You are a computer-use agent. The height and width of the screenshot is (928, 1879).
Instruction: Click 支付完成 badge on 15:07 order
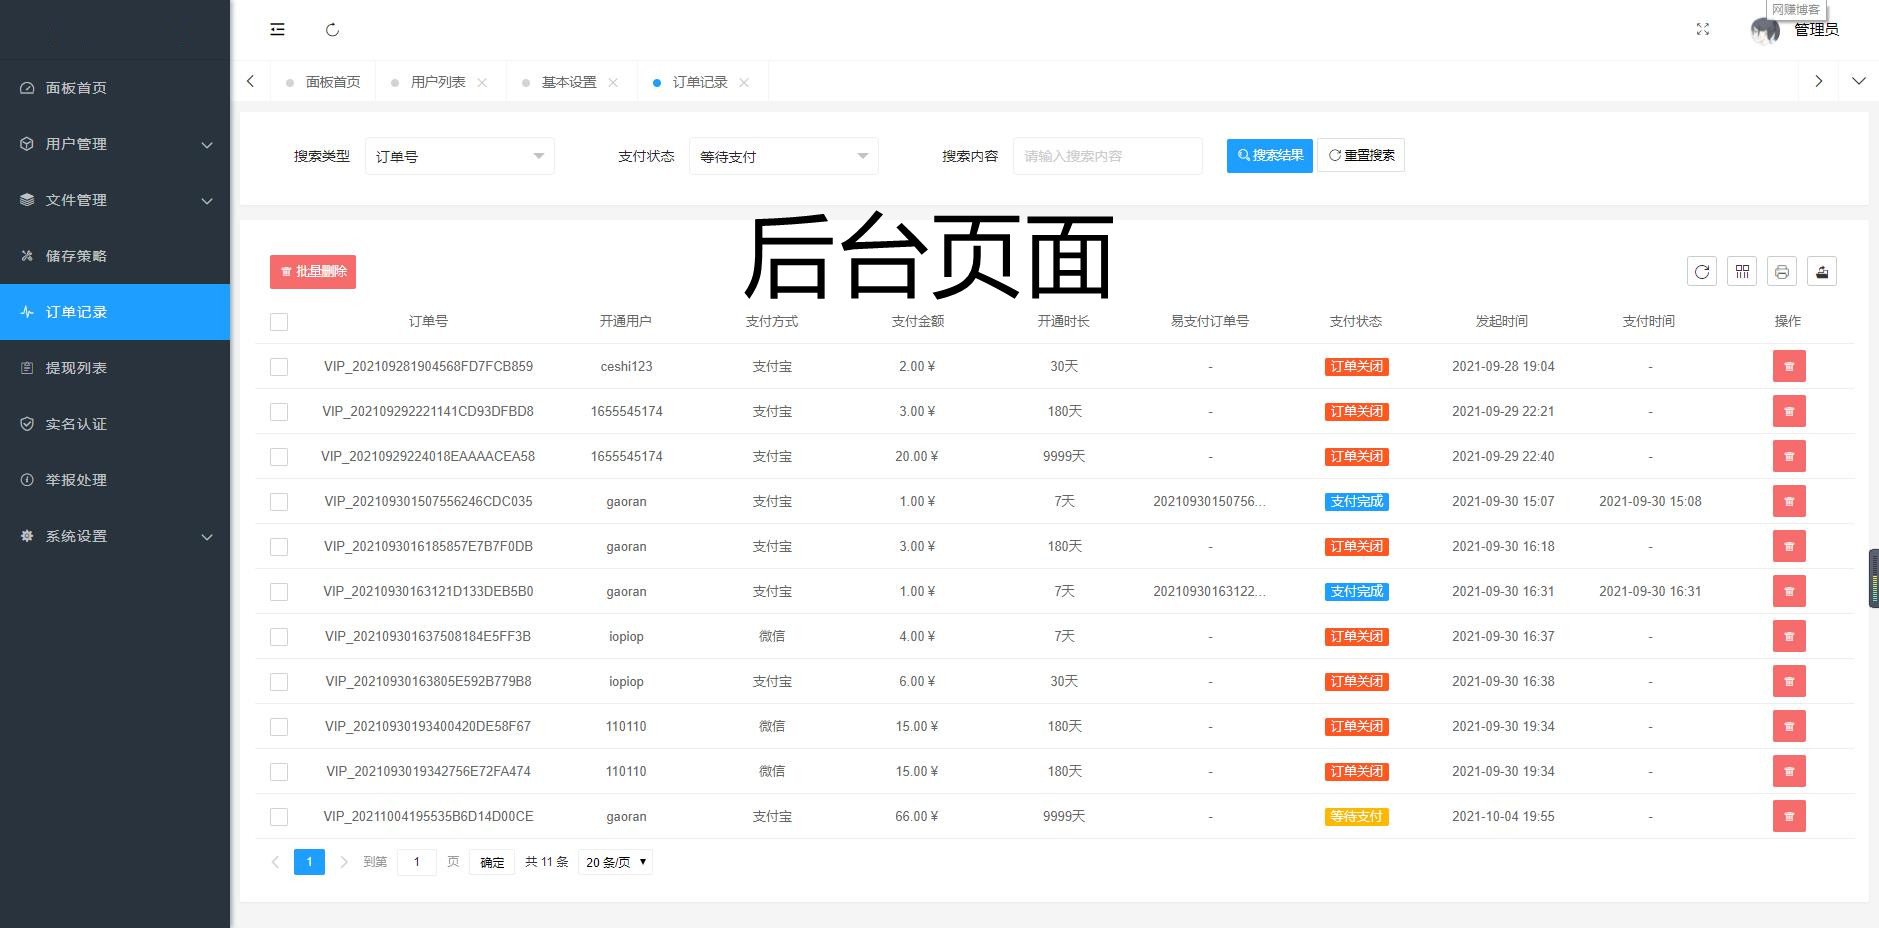(1357, 501)
